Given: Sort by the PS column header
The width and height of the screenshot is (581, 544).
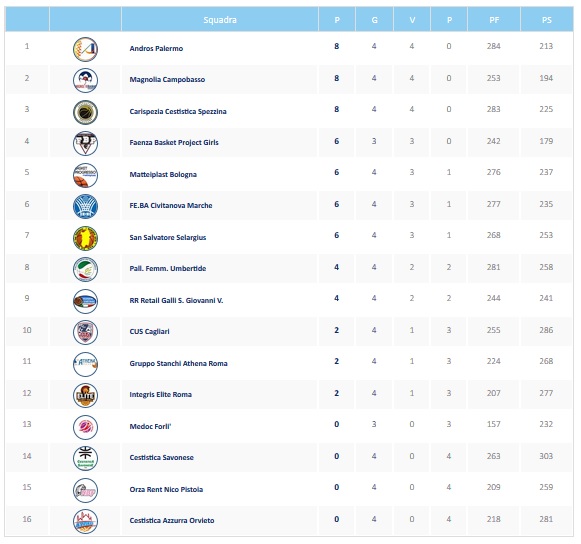Looking at the screenshot, I should pyautogui.click(x=547, y=20).
